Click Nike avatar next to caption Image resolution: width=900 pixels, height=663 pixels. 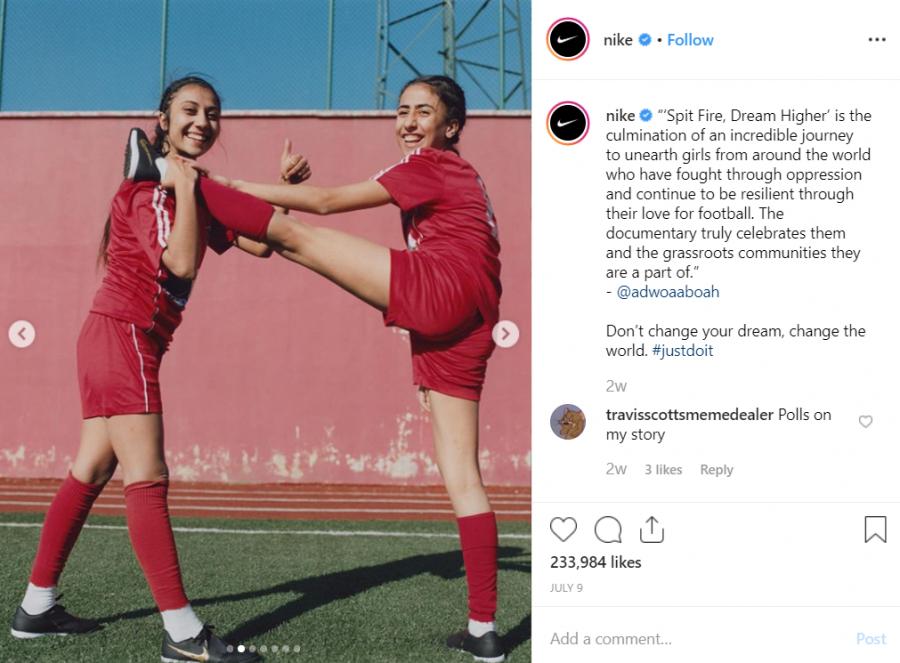568,123
